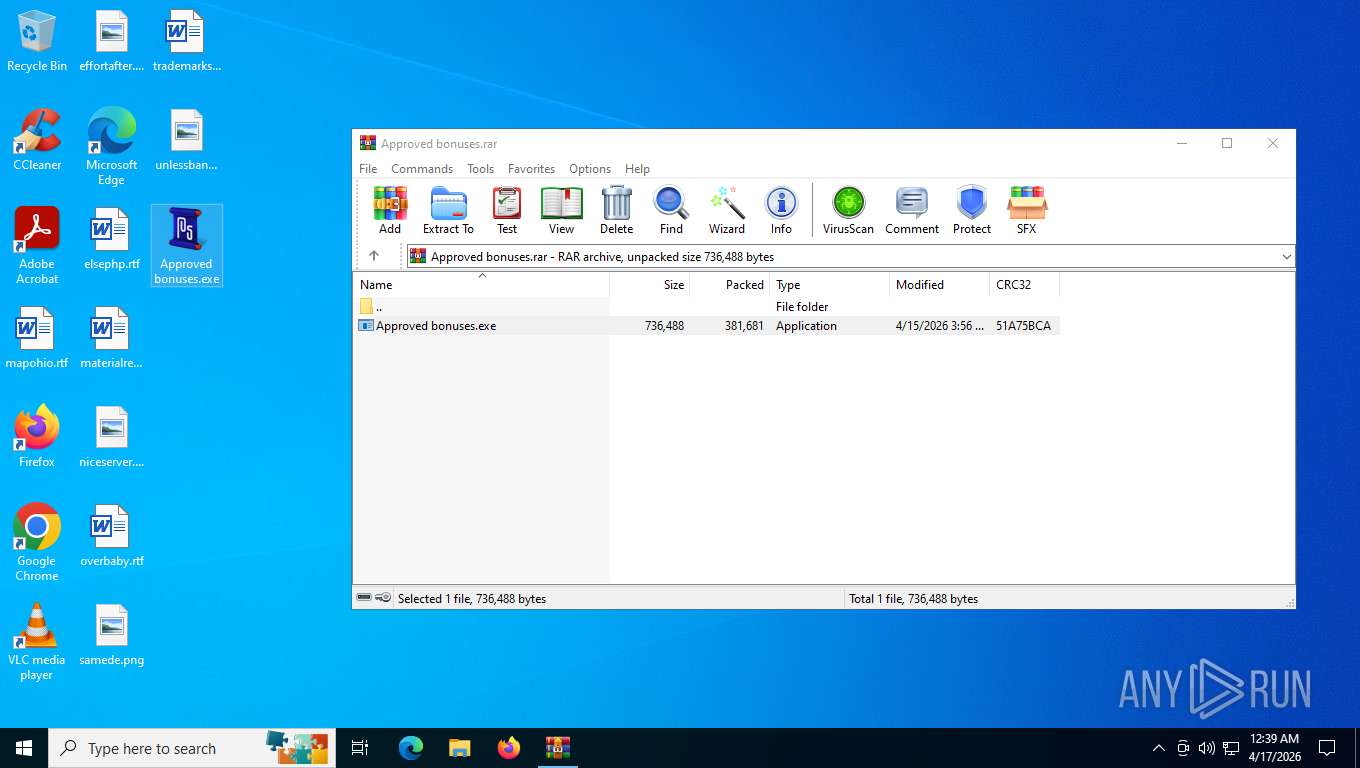This screenshot has height=768, width=1360.
Task: Select the Firefox desktop shortcut
Action: [x=37, y=438]
